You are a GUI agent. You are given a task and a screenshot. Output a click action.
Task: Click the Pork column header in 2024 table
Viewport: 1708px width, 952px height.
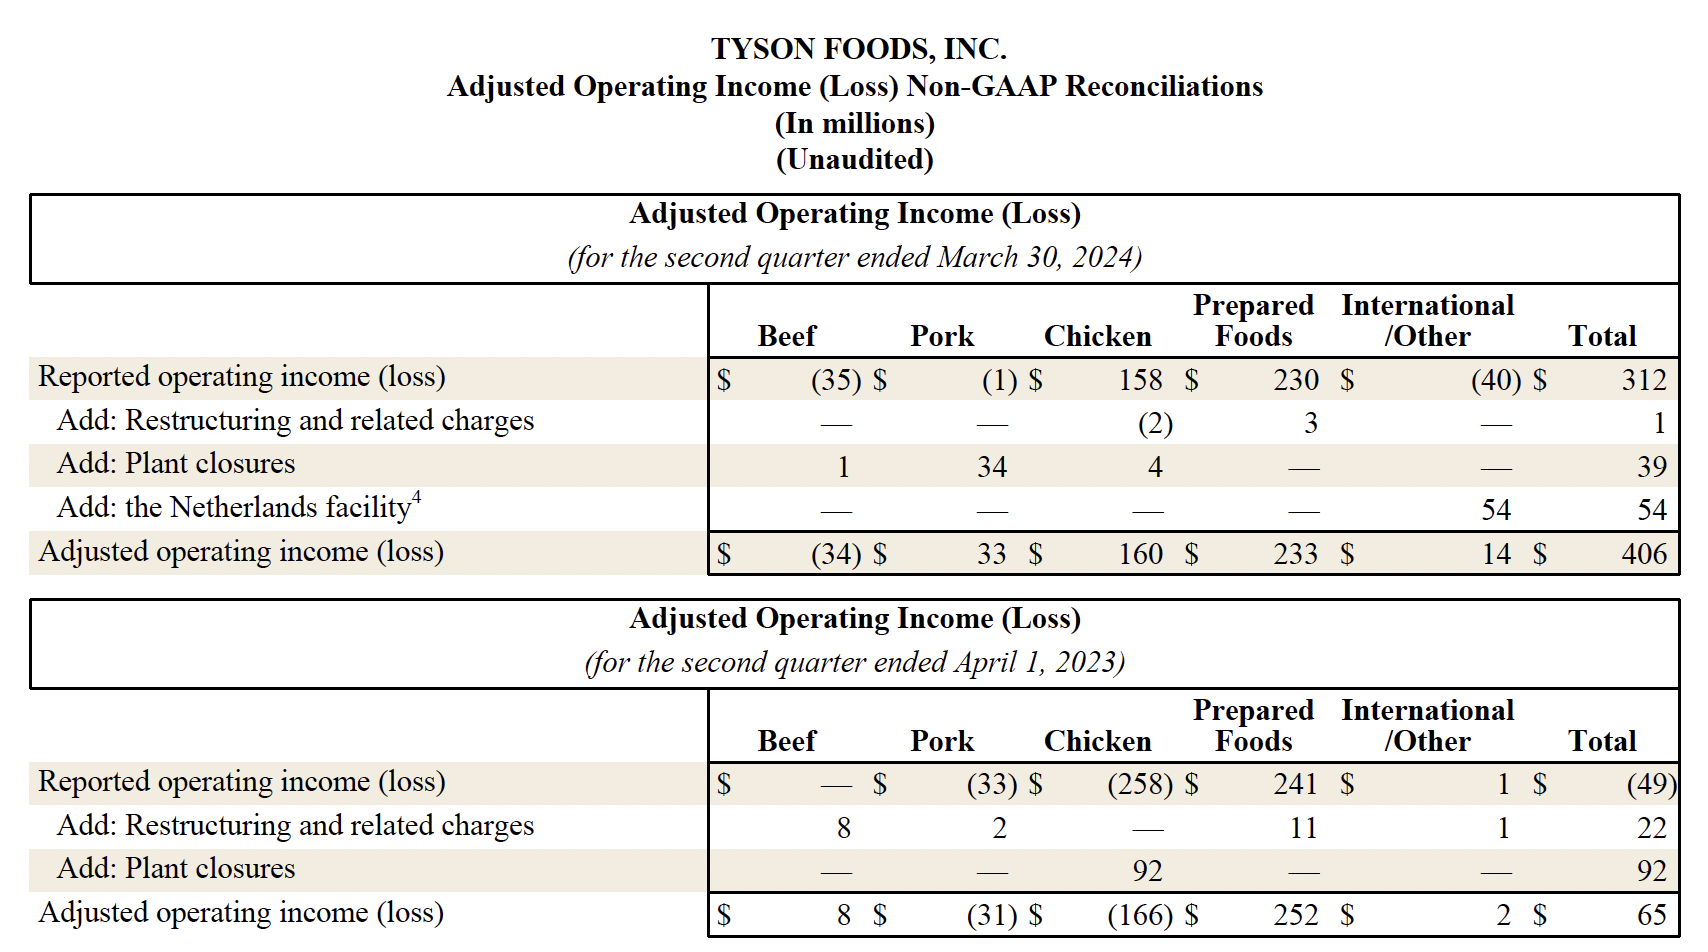pos(941,337)
